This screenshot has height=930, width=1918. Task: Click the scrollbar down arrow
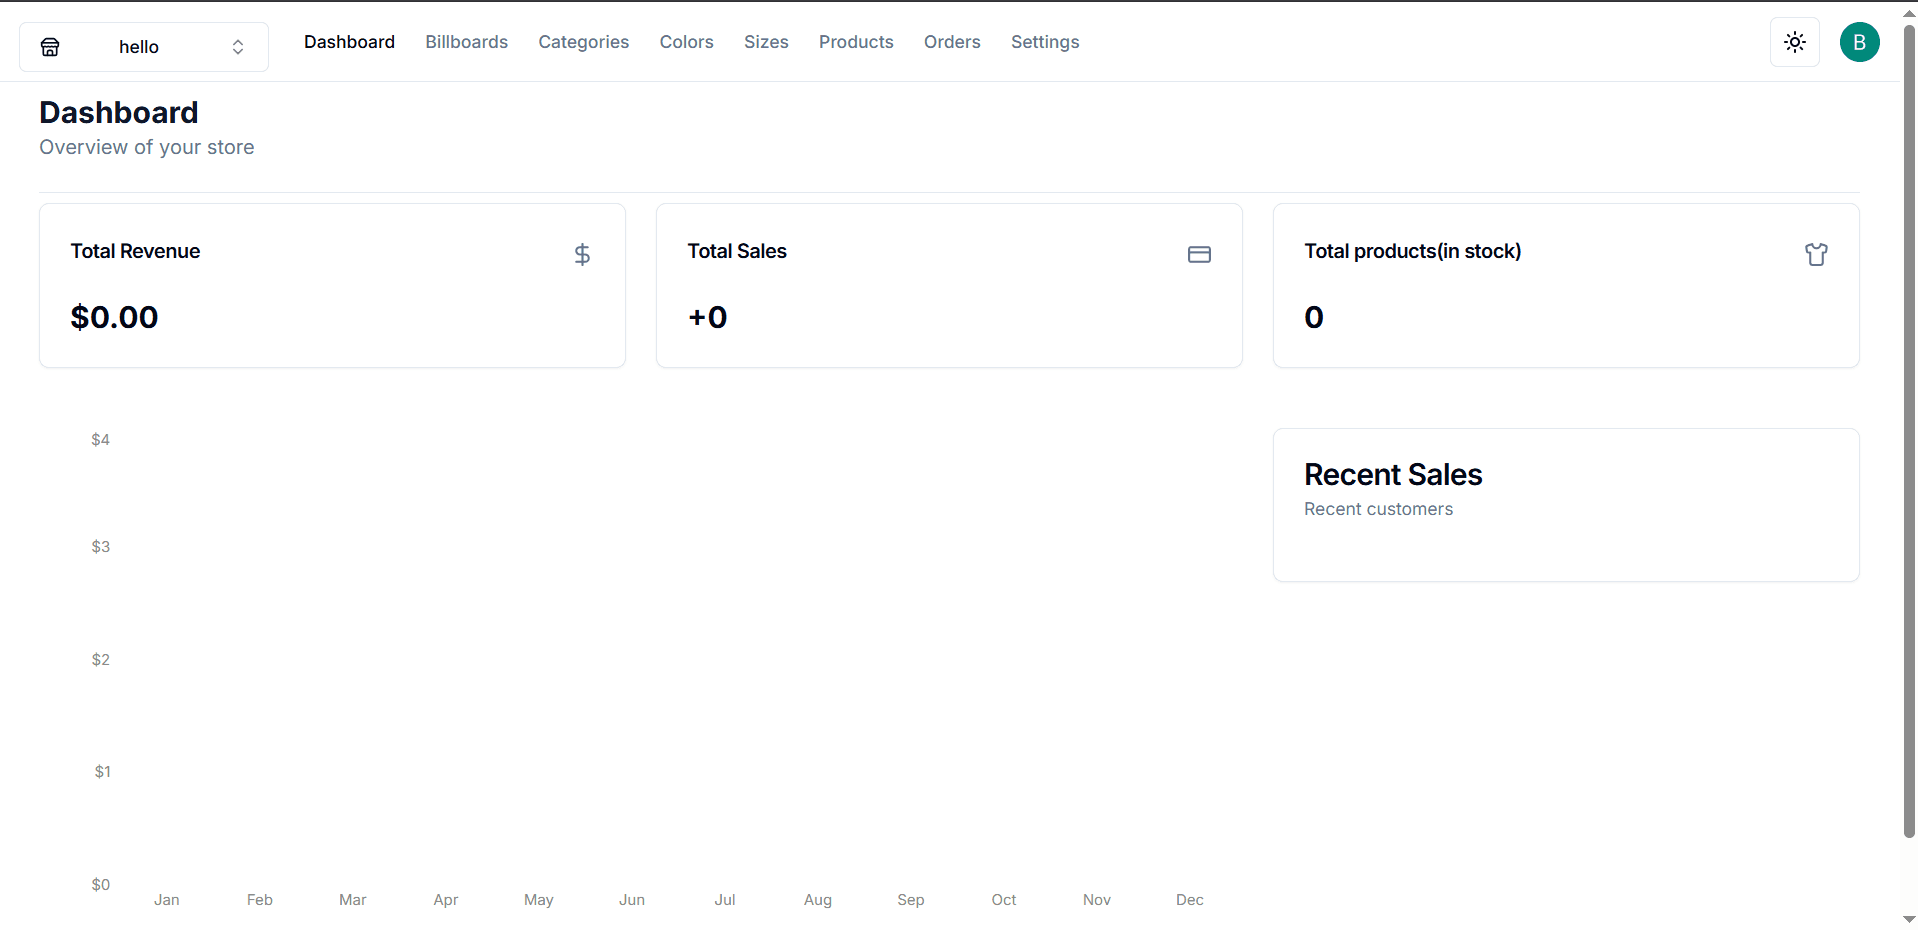point(1909,919)
